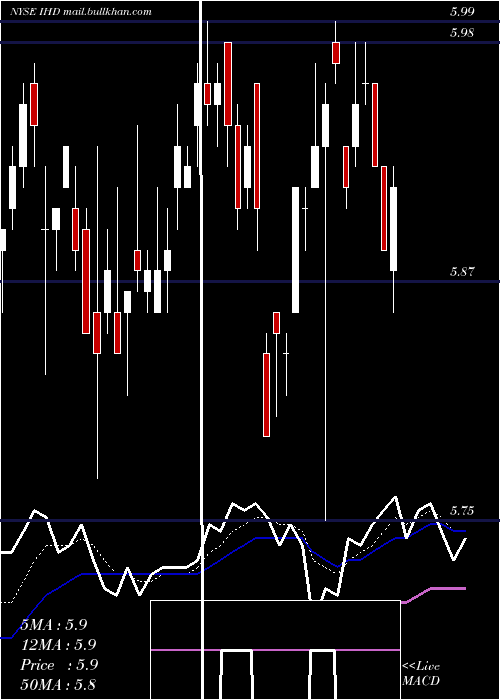Viewport: 500px width, 700px height.
Task: Click the 5.99 price level label
Action: (x=462, y=12)
